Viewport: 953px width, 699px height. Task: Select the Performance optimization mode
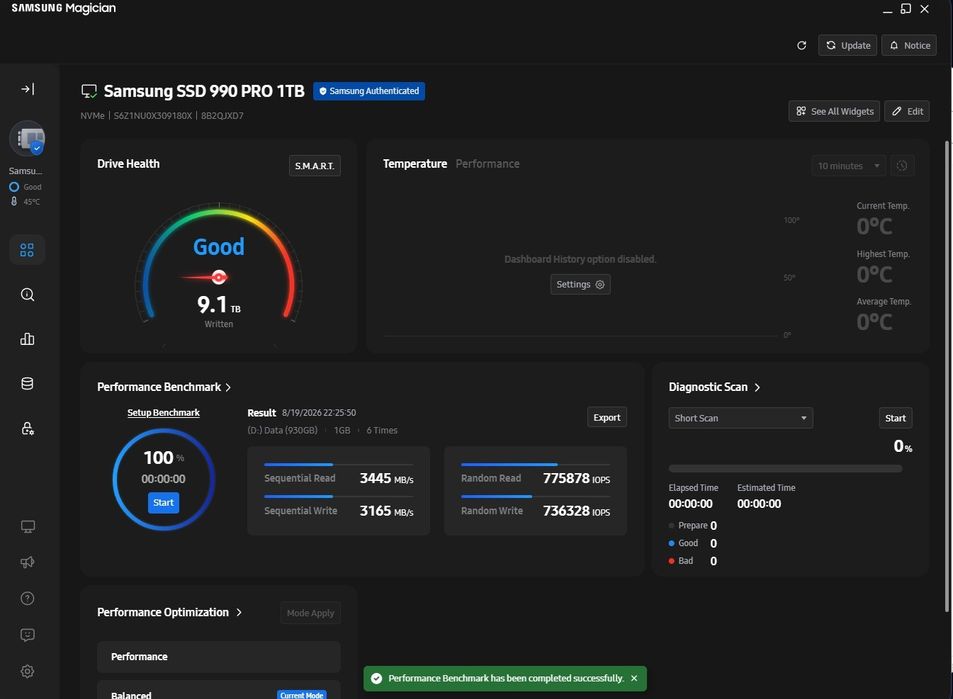[x=219, y=657]
